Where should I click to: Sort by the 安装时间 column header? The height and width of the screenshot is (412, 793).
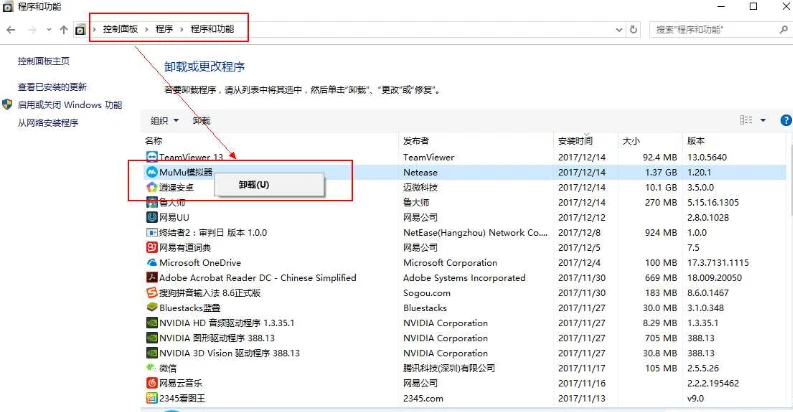coord(586,141)
